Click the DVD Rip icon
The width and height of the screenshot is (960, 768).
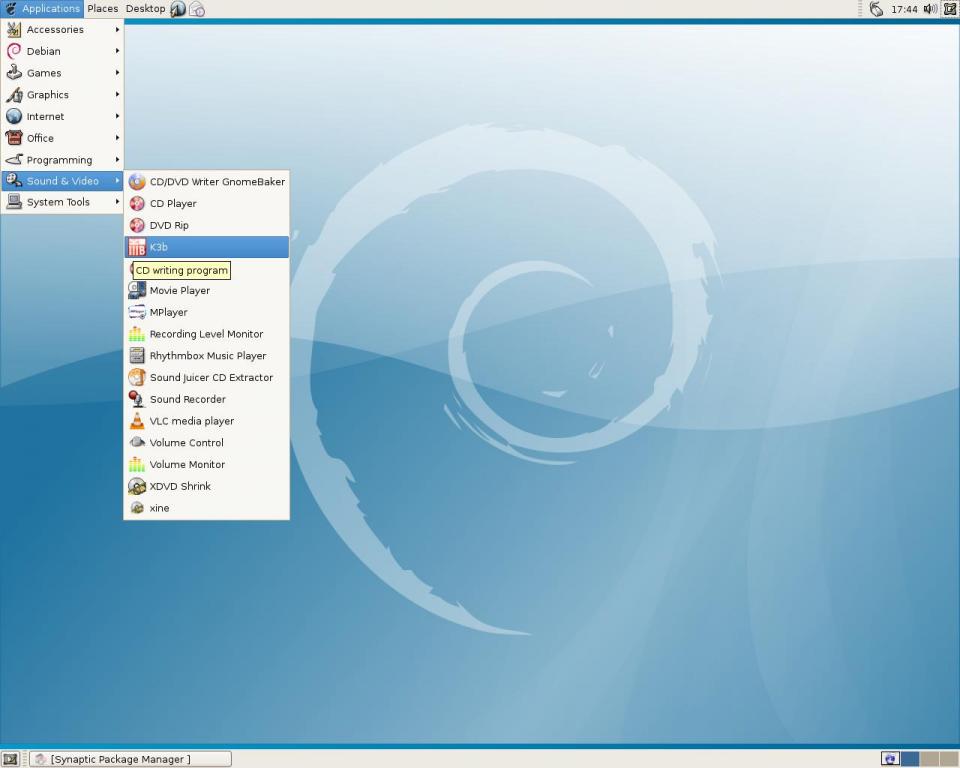coord(137,225)
